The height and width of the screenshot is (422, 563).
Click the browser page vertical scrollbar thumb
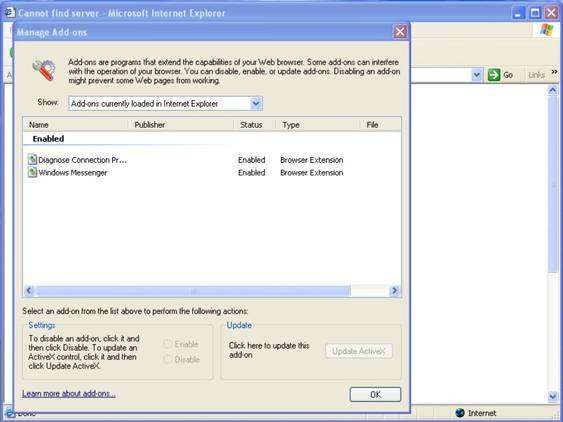tap(553, 184)
